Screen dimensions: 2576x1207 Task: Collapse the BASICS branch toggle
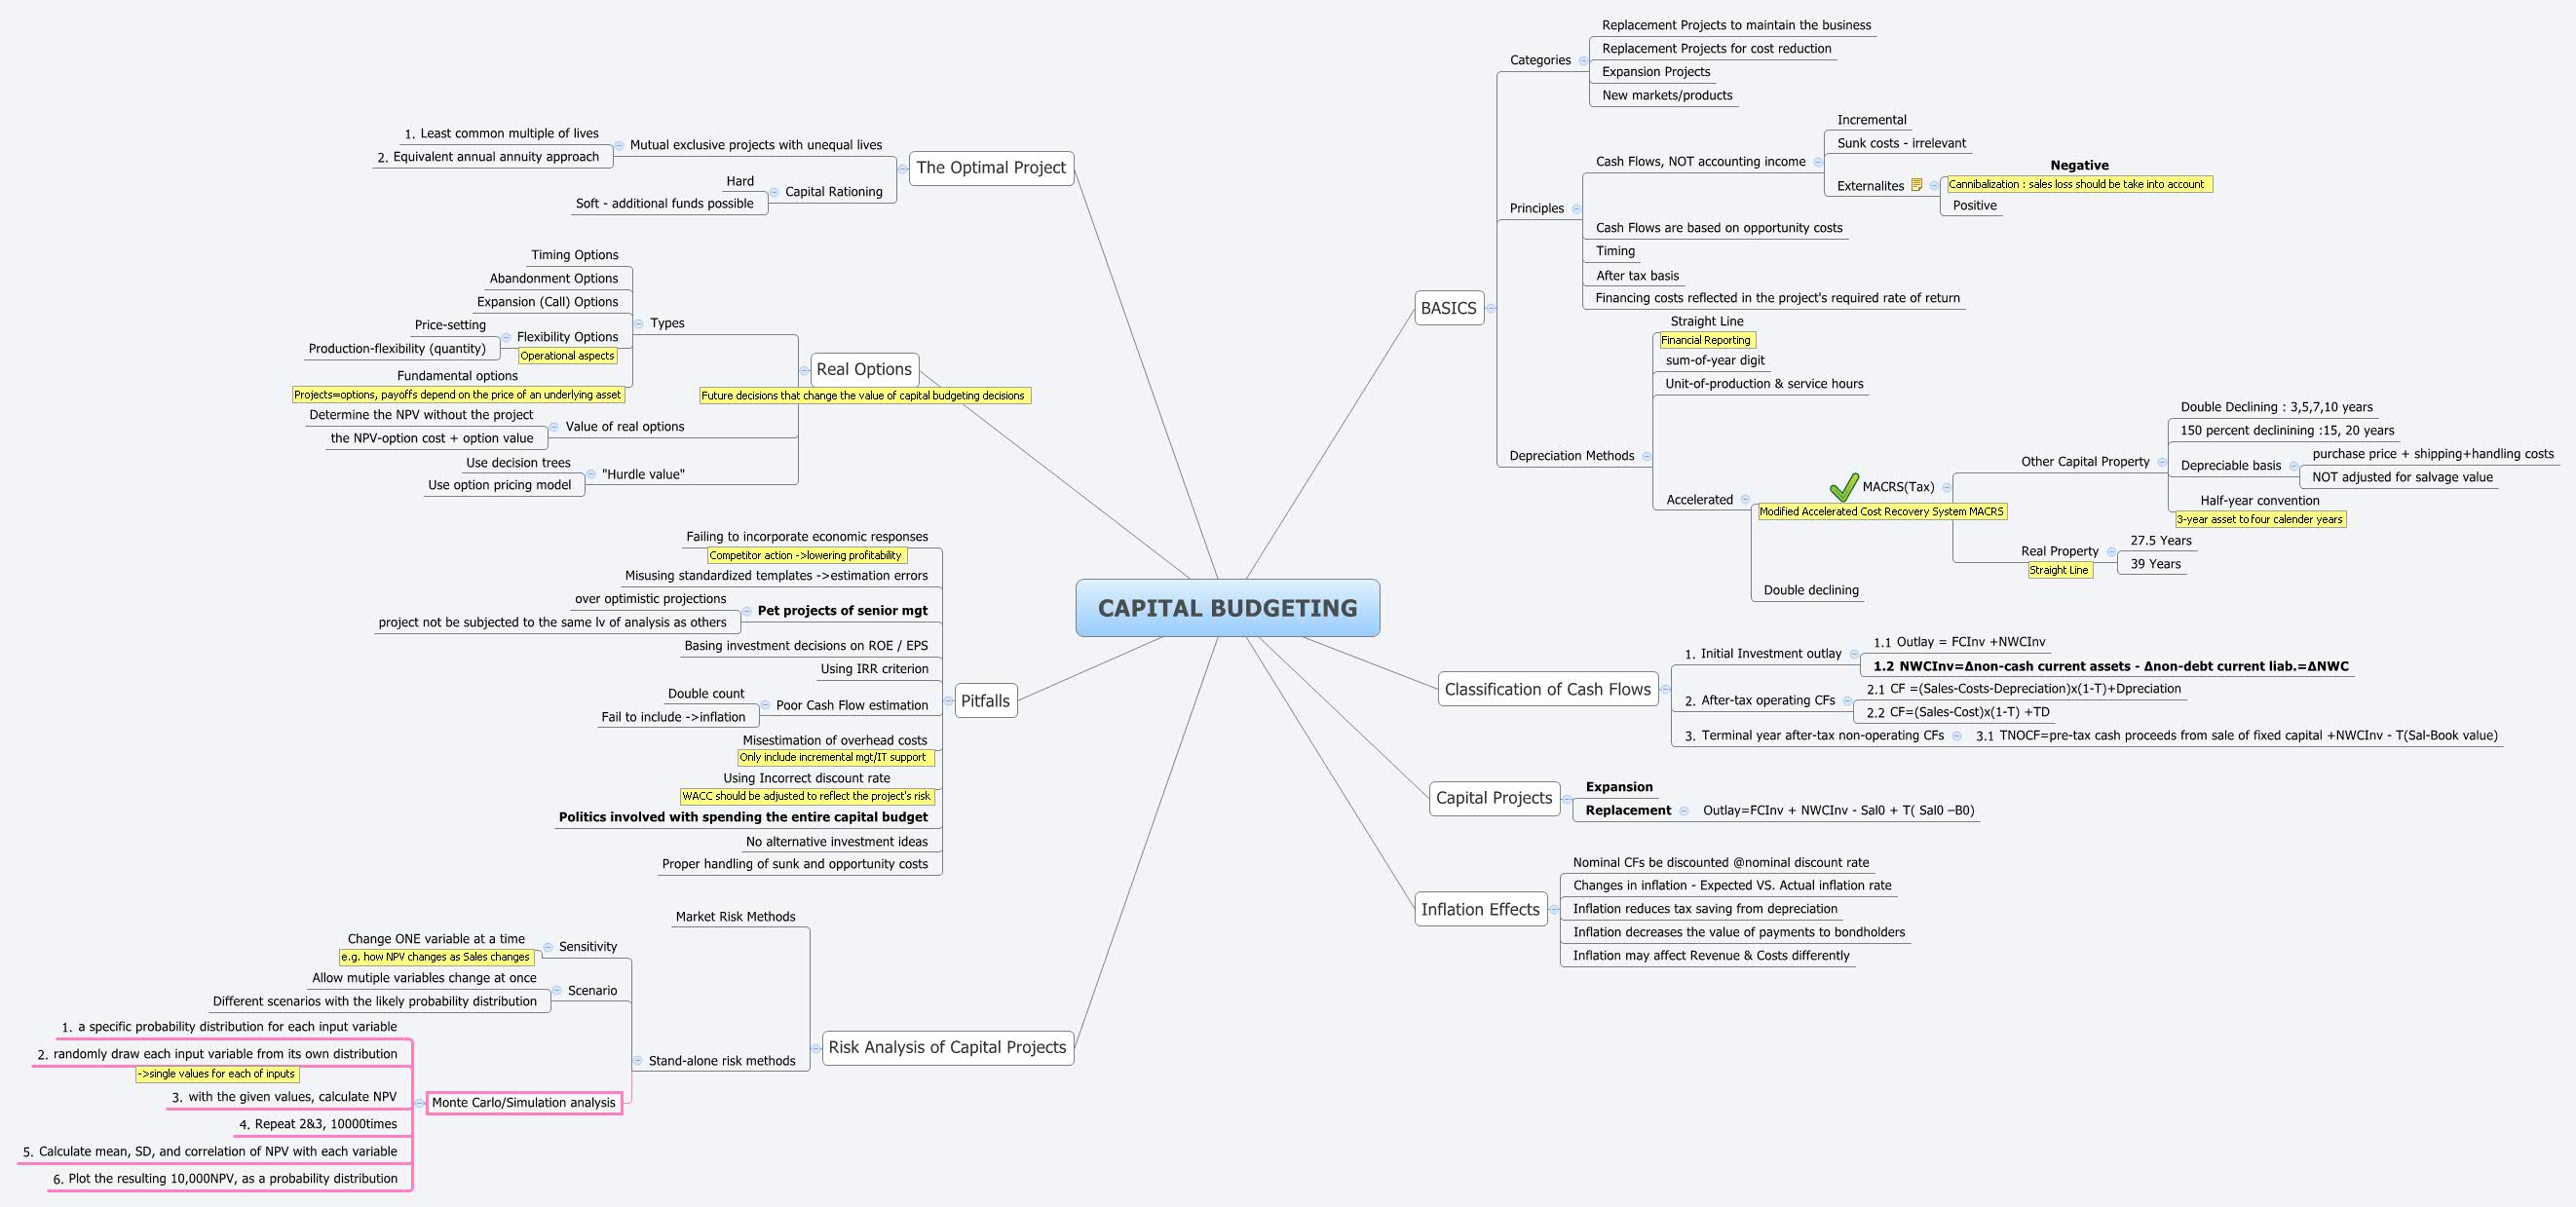(x=1491, y=308)
